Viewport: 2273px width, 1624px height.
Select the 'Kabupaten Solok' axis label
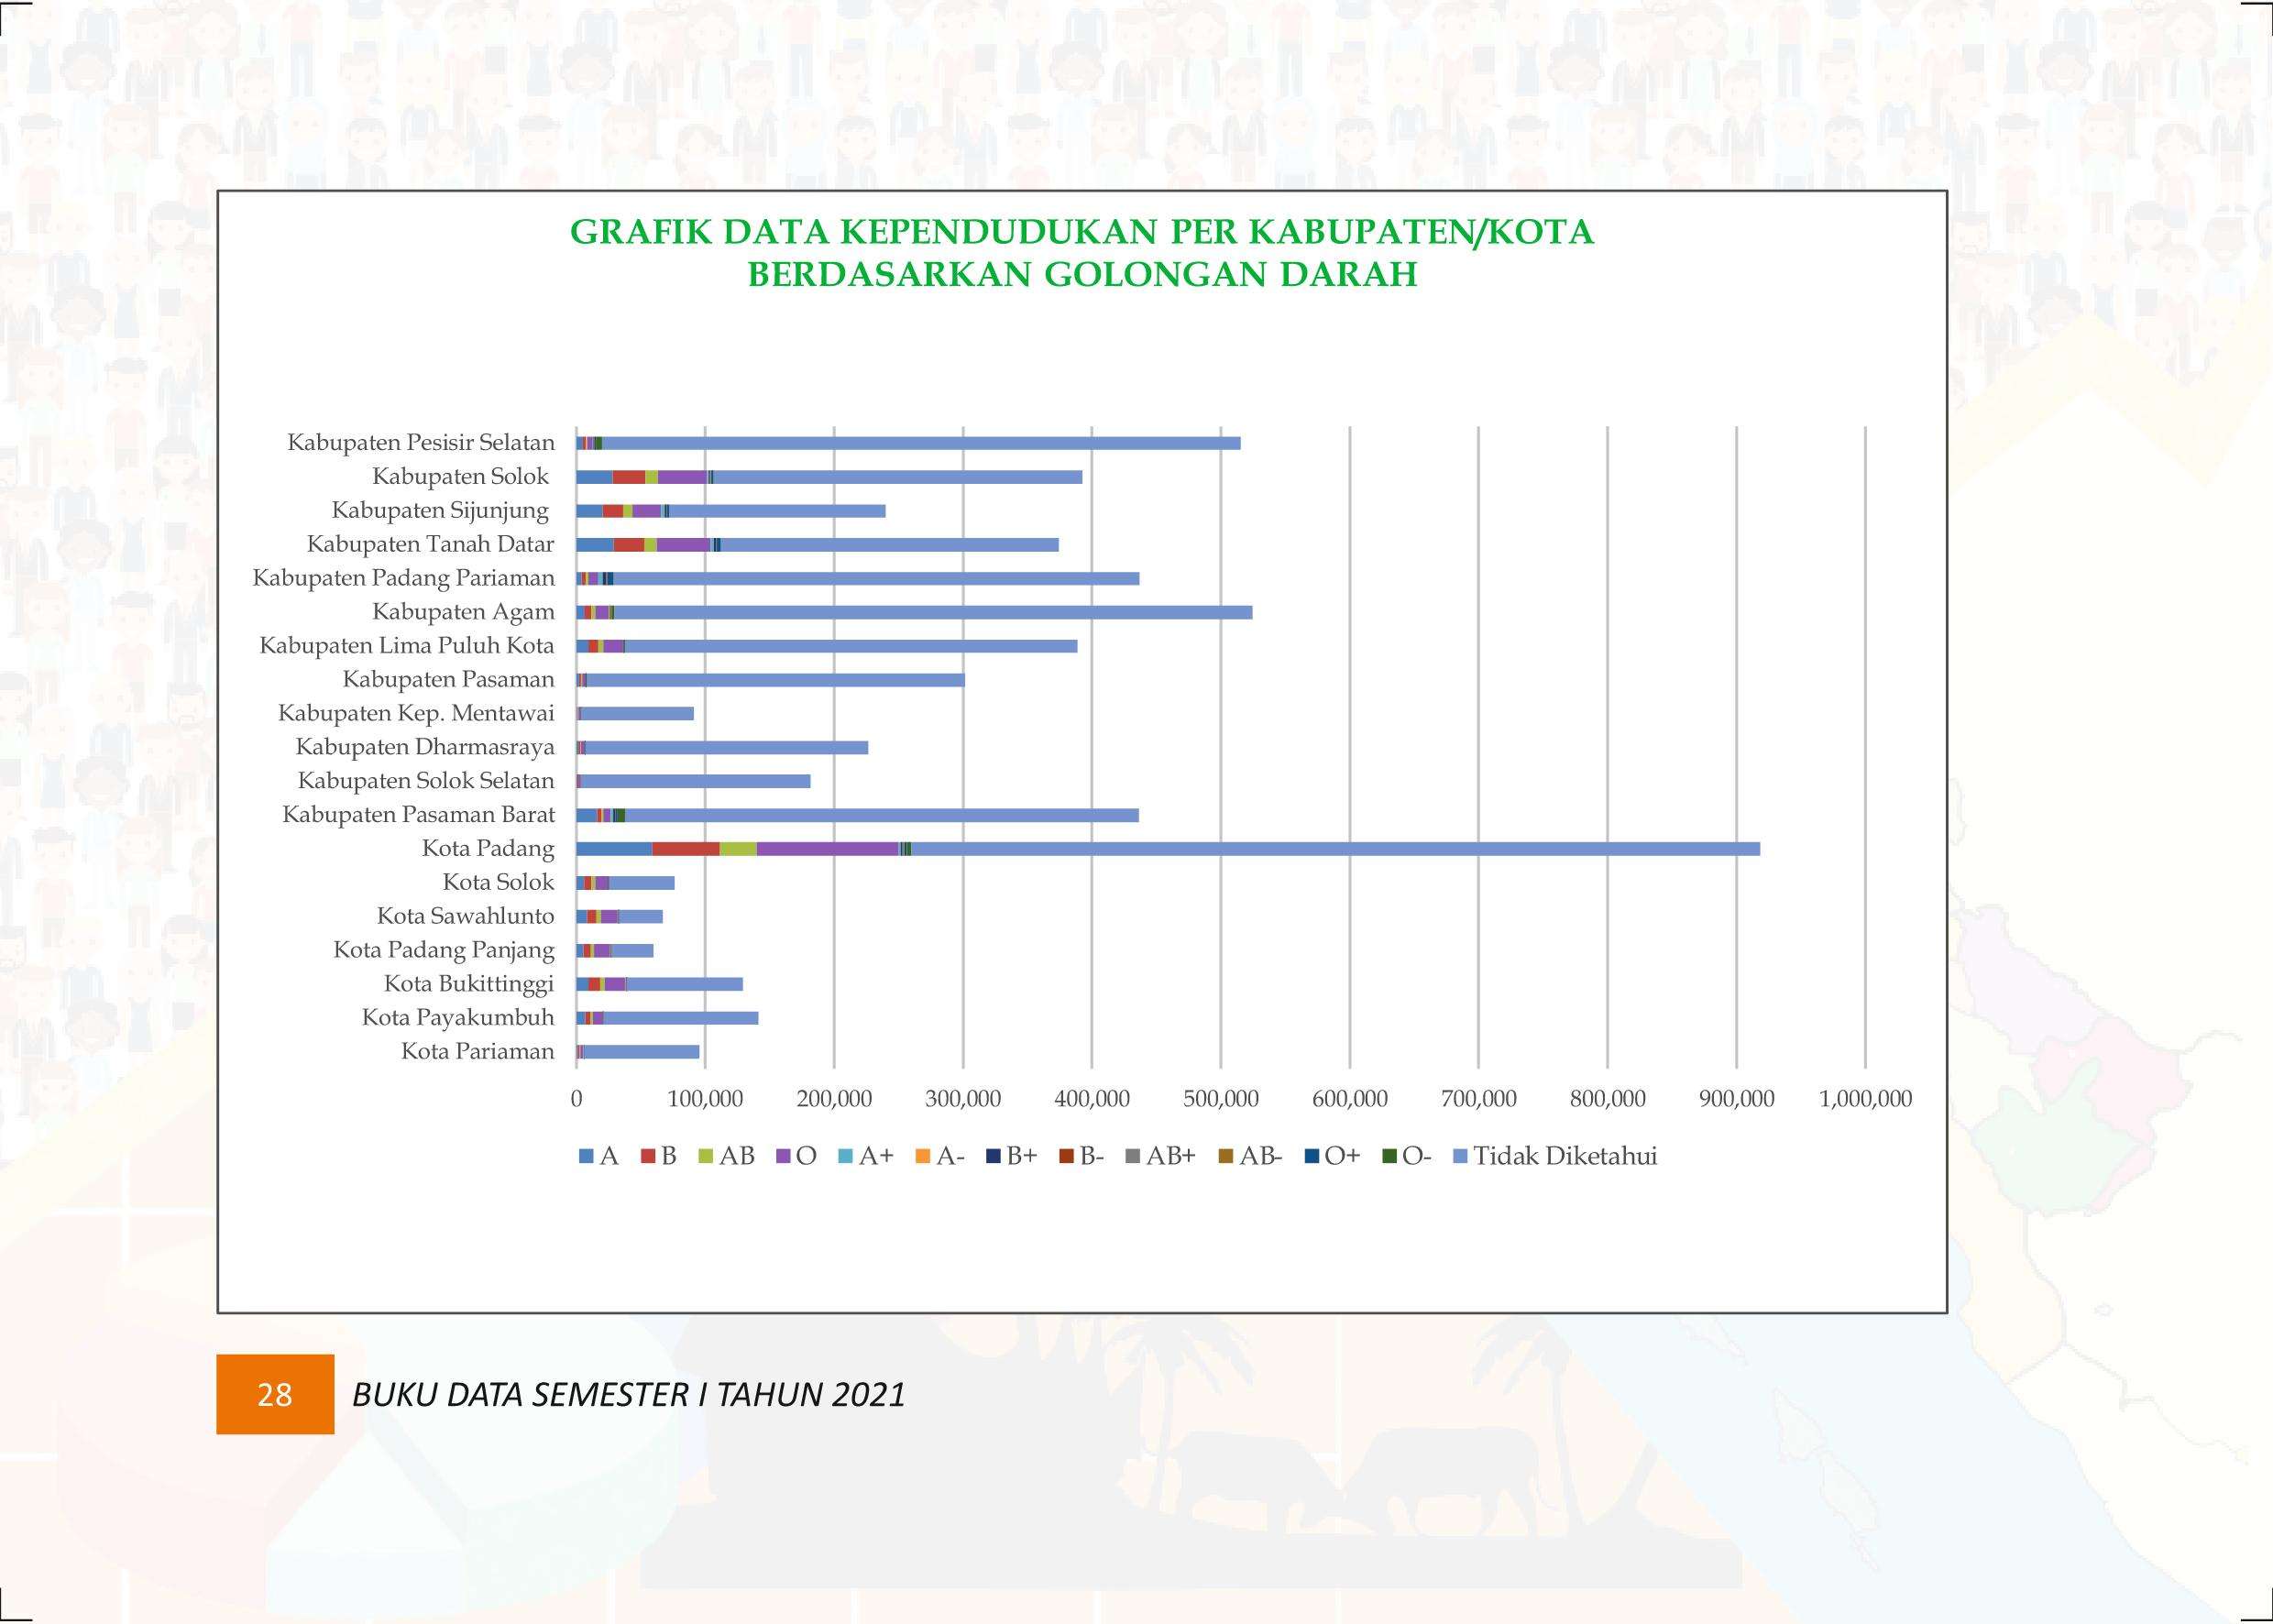point(461,477)
